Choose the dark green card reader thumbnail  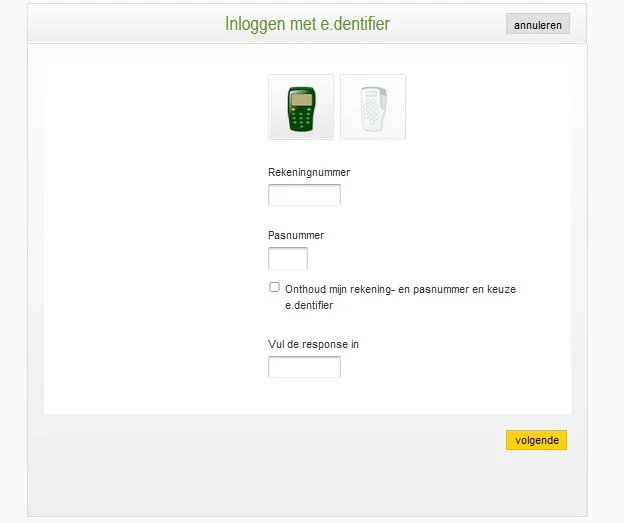(301, 107)
